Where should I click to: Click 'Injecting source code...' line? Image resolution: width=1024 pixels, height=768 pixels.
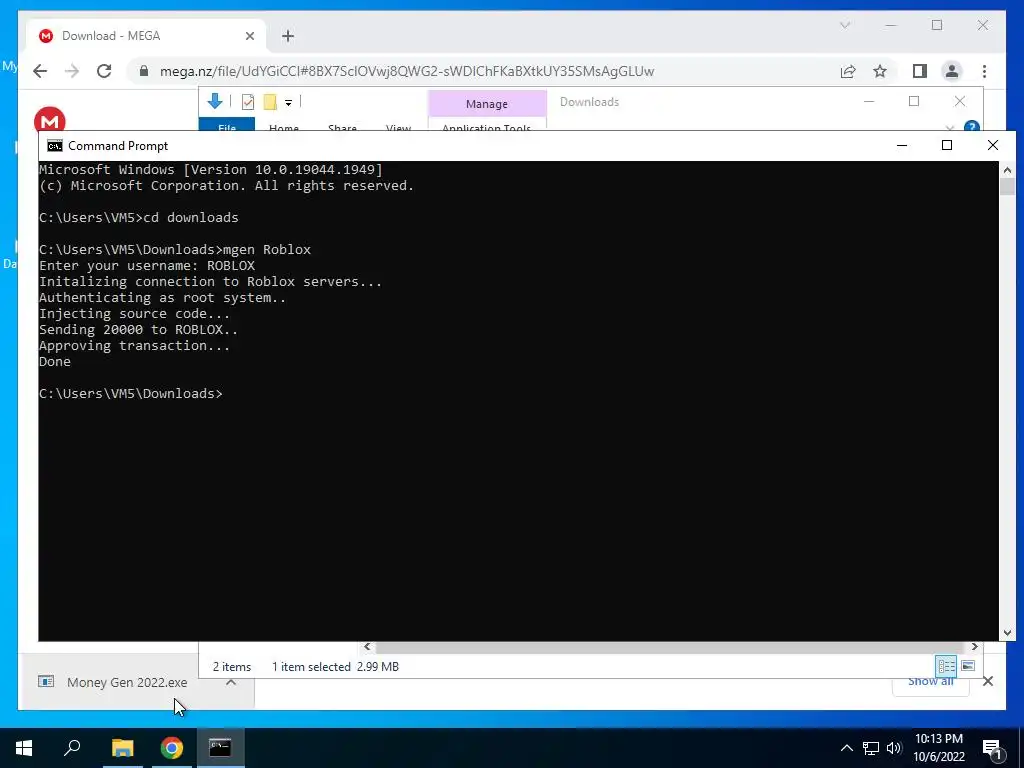point(134,313)
